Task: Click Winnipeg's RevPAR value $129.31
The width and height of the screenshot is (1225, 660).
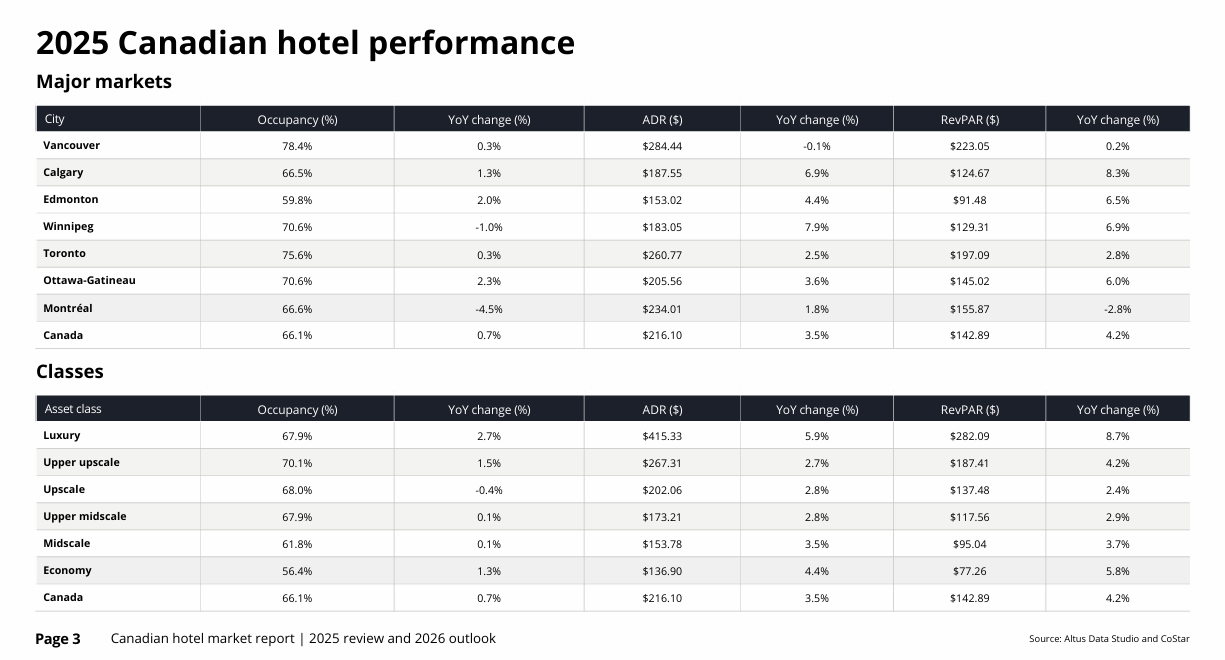Action: [x=969, y=227]
